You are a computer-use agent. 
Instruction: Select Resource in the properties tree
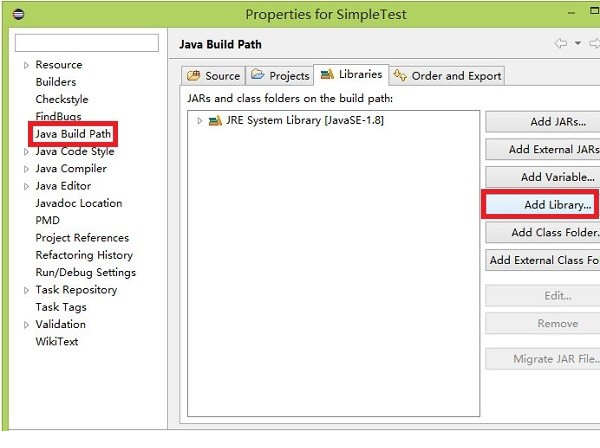pos(59,65)
